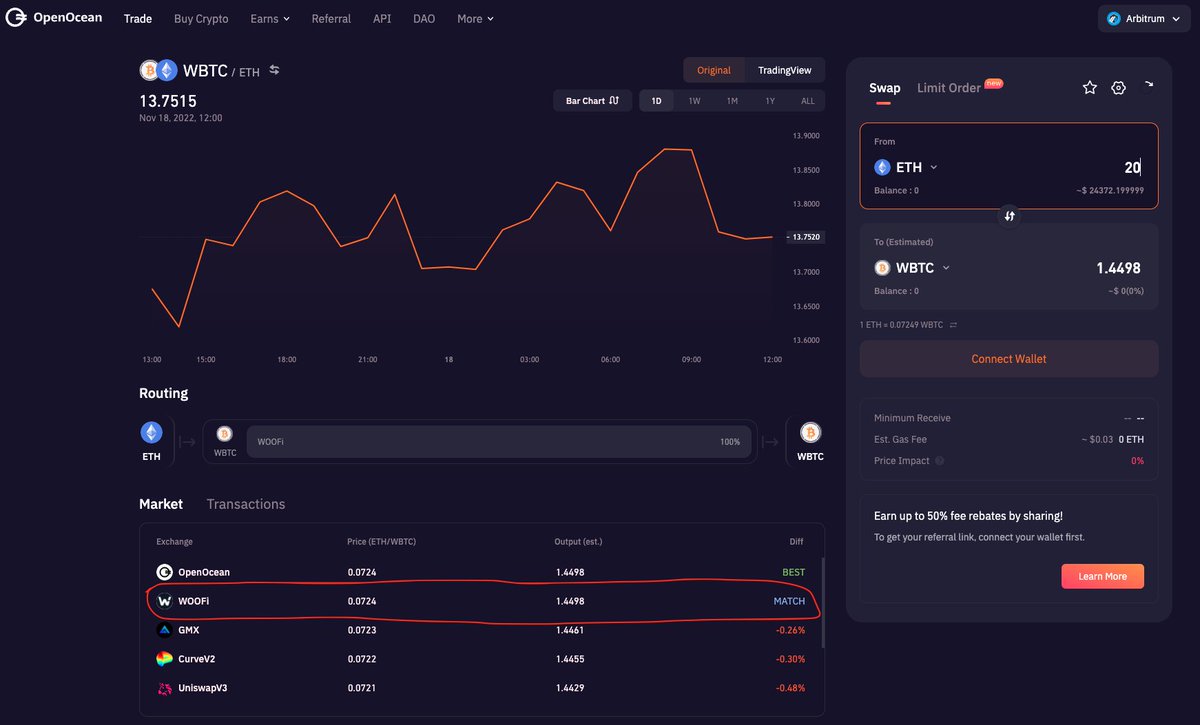
Task: Click the intermediate WBTC icon in routing path
Action: 224,433
